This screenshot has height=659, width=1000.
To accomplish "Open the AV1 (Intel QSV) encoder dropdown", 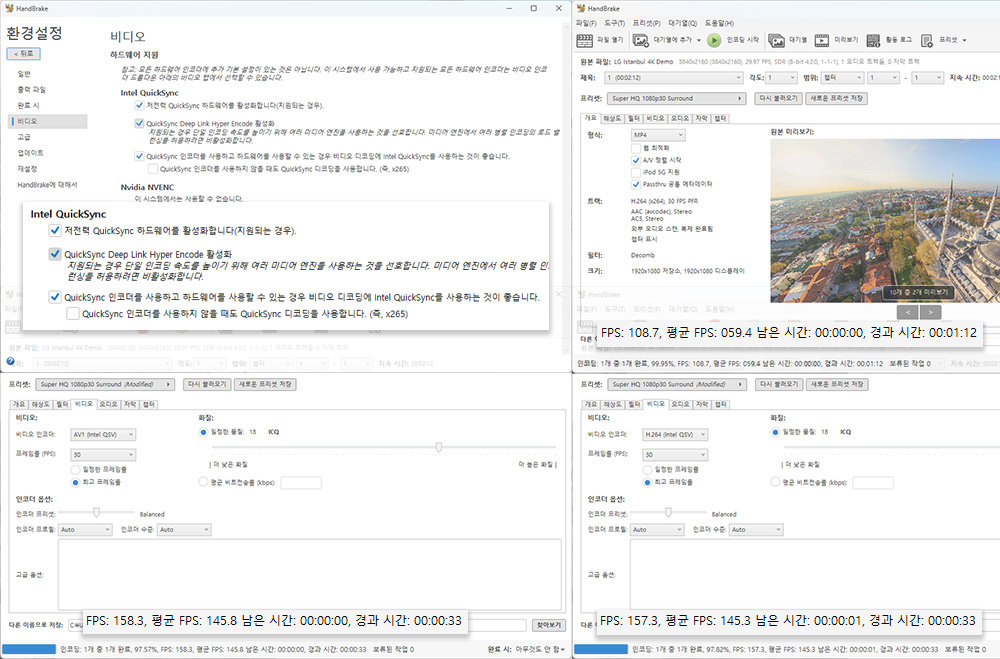I will coord(103,434).
